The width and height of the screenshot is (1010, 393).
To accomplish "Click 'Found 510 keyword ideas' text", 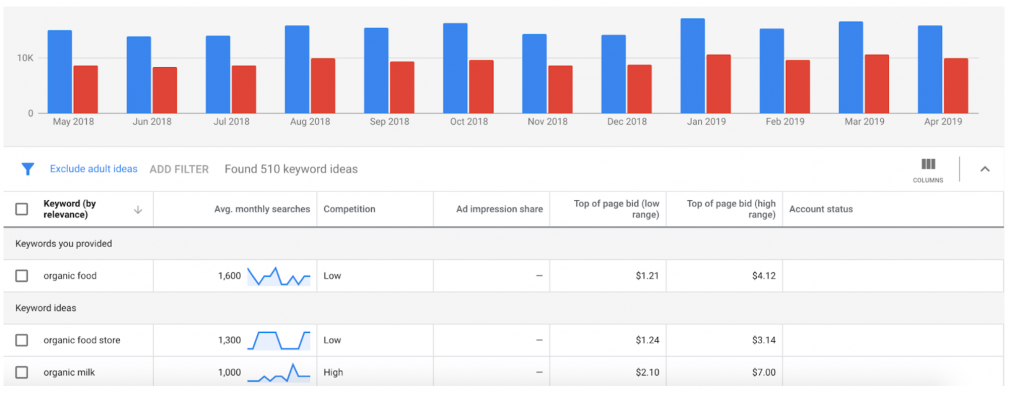I will pyautogui.click(x=291, y=169).
